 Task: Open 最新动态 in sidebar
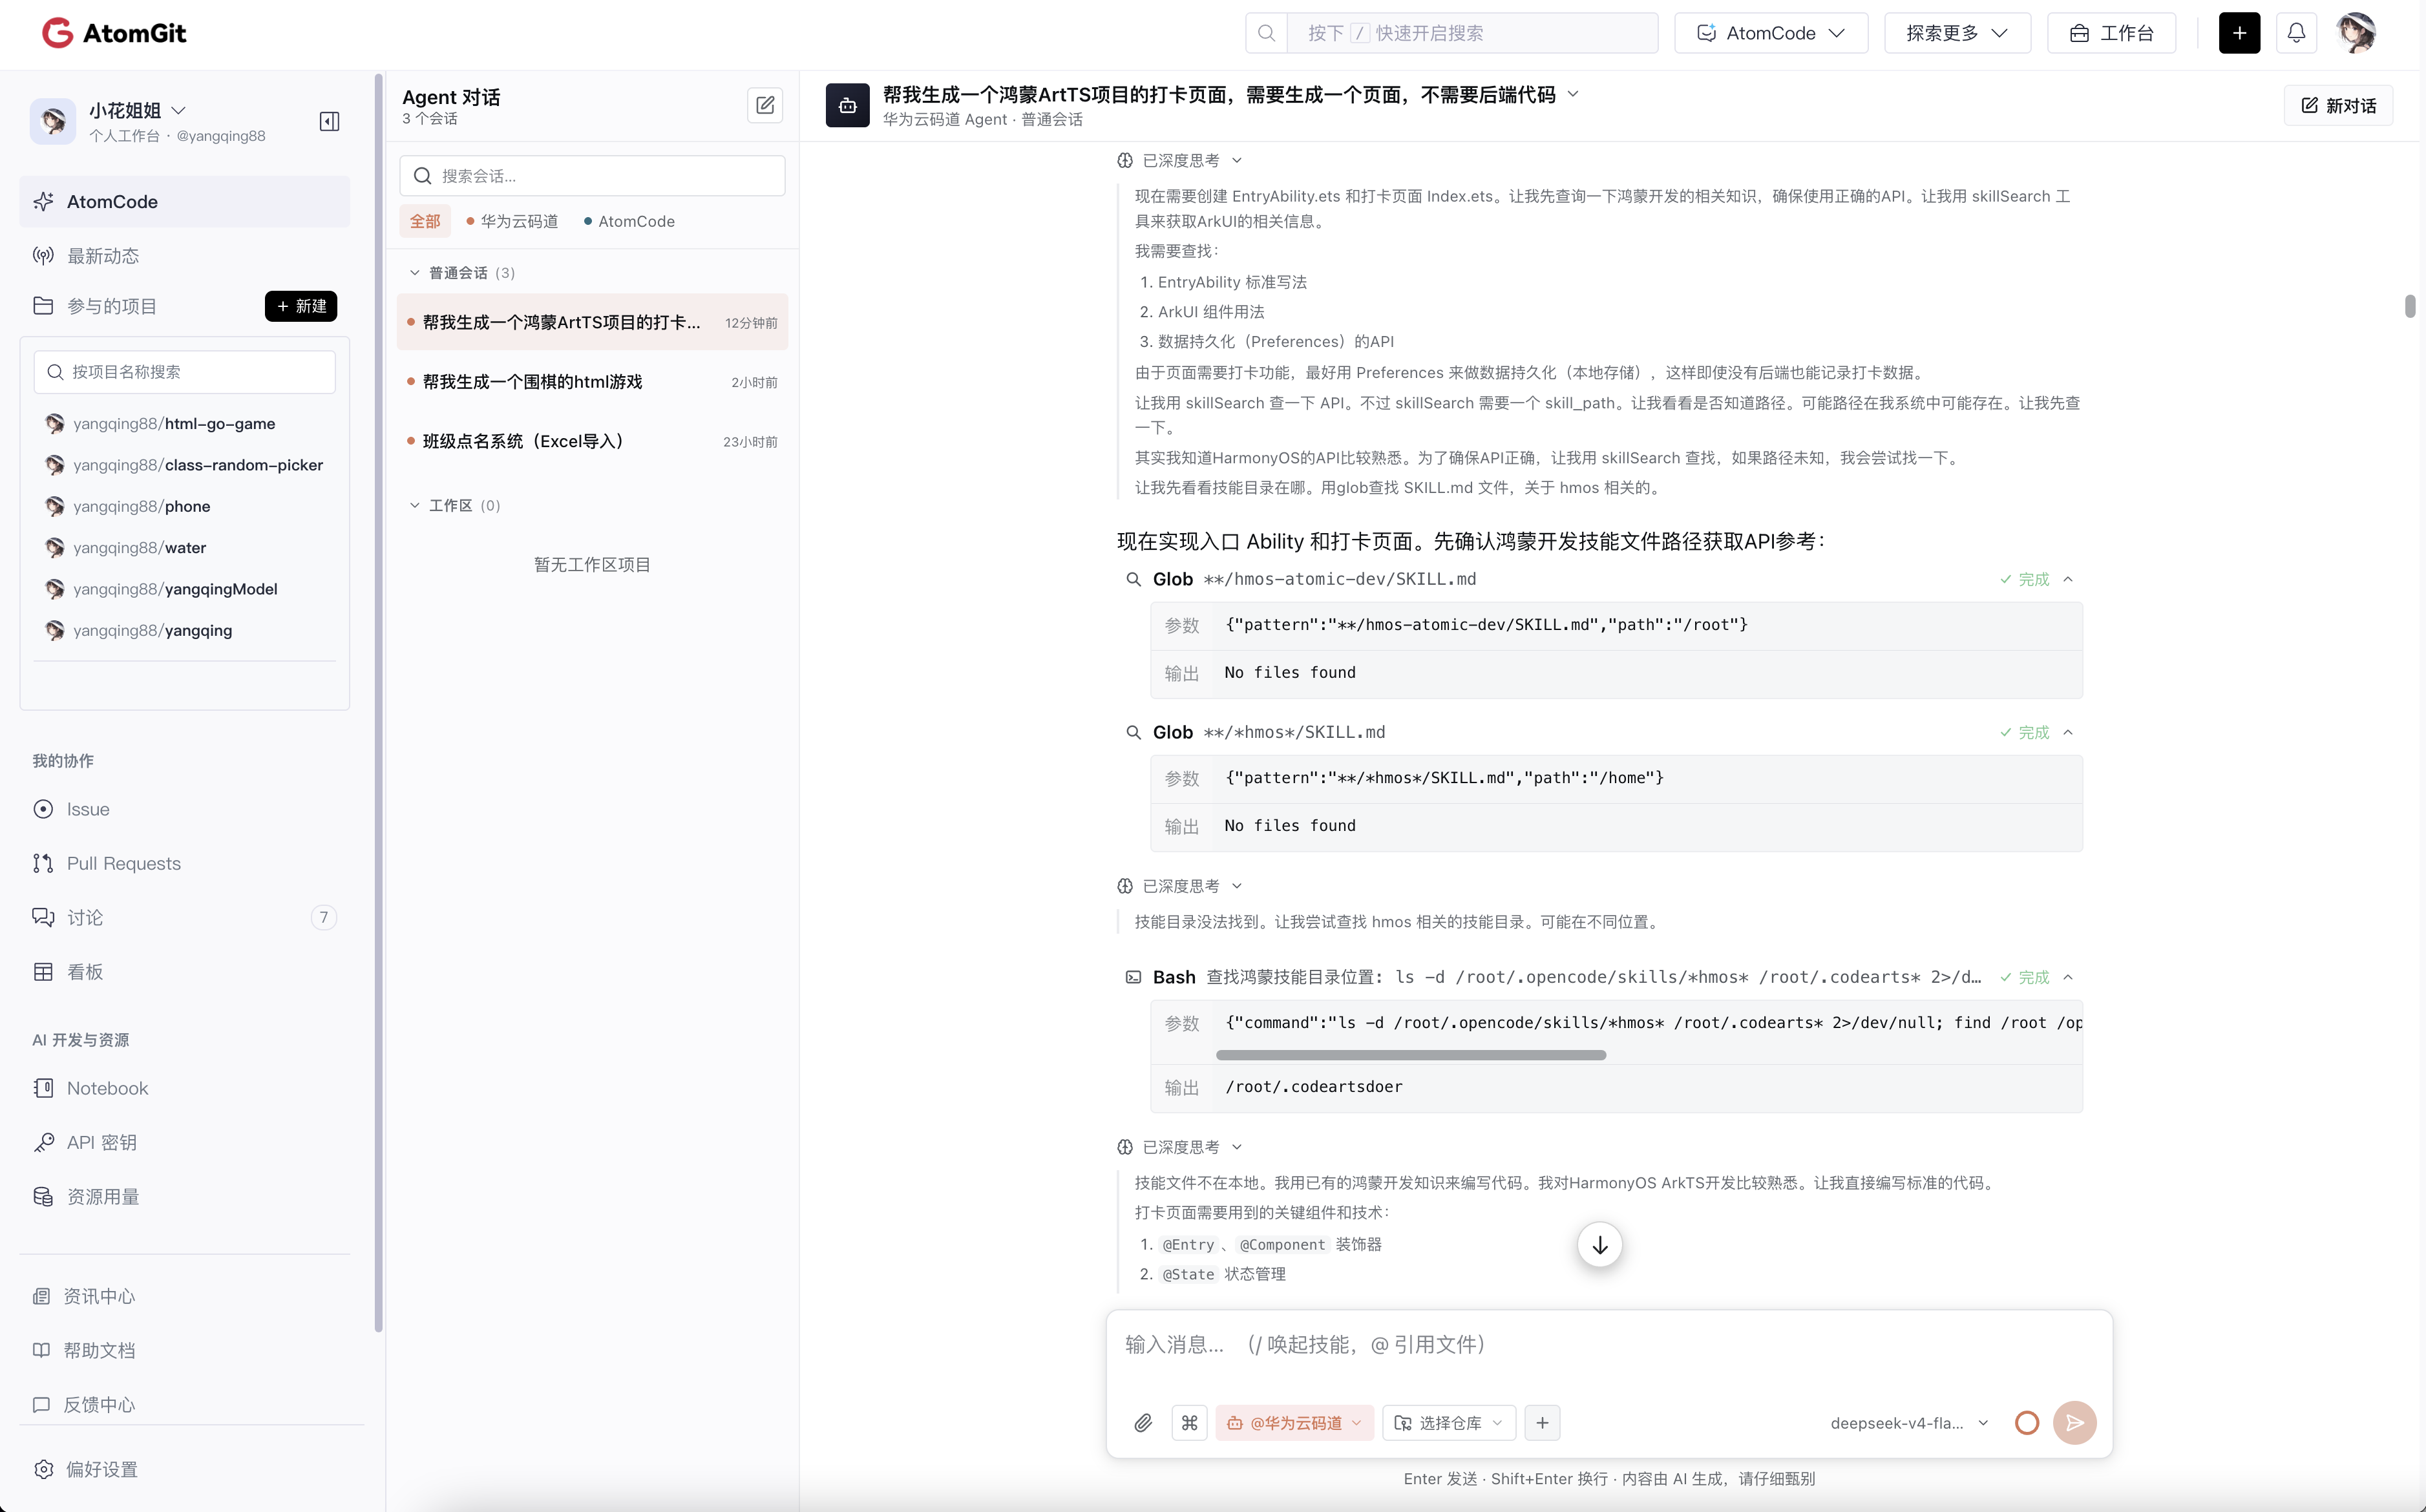point(185,256)
